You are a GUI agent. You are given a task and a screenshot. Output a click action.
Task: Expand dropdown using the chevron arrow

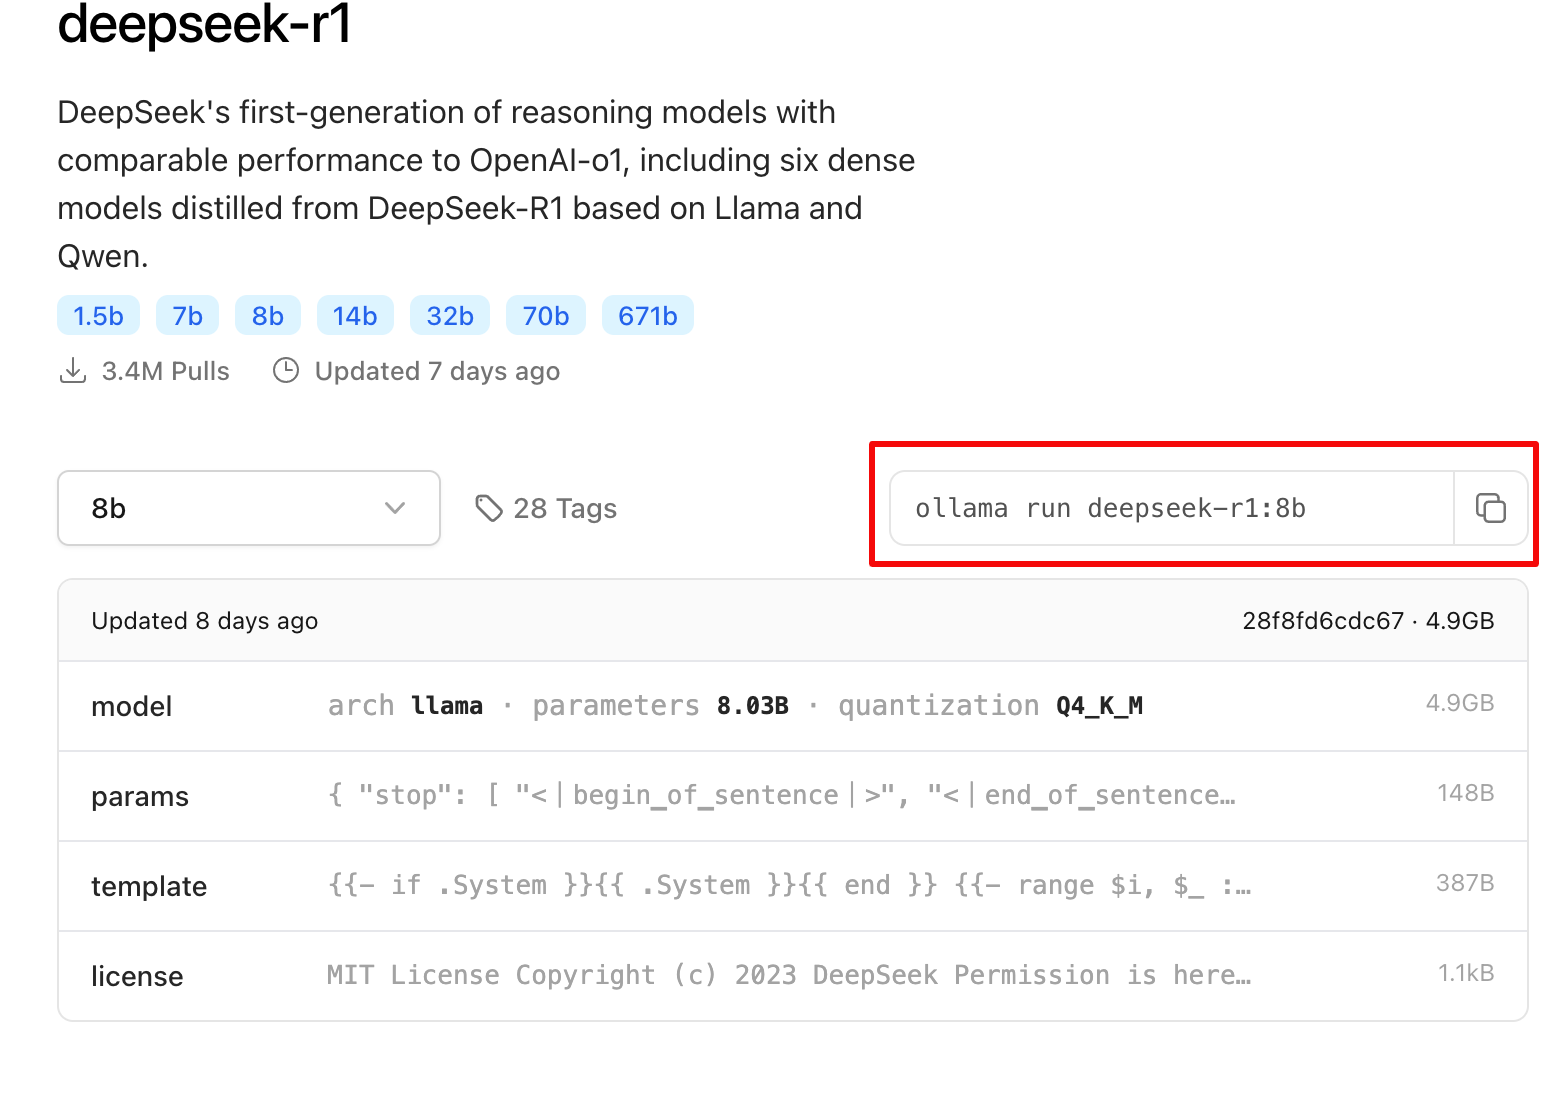[x=395, y=508]
